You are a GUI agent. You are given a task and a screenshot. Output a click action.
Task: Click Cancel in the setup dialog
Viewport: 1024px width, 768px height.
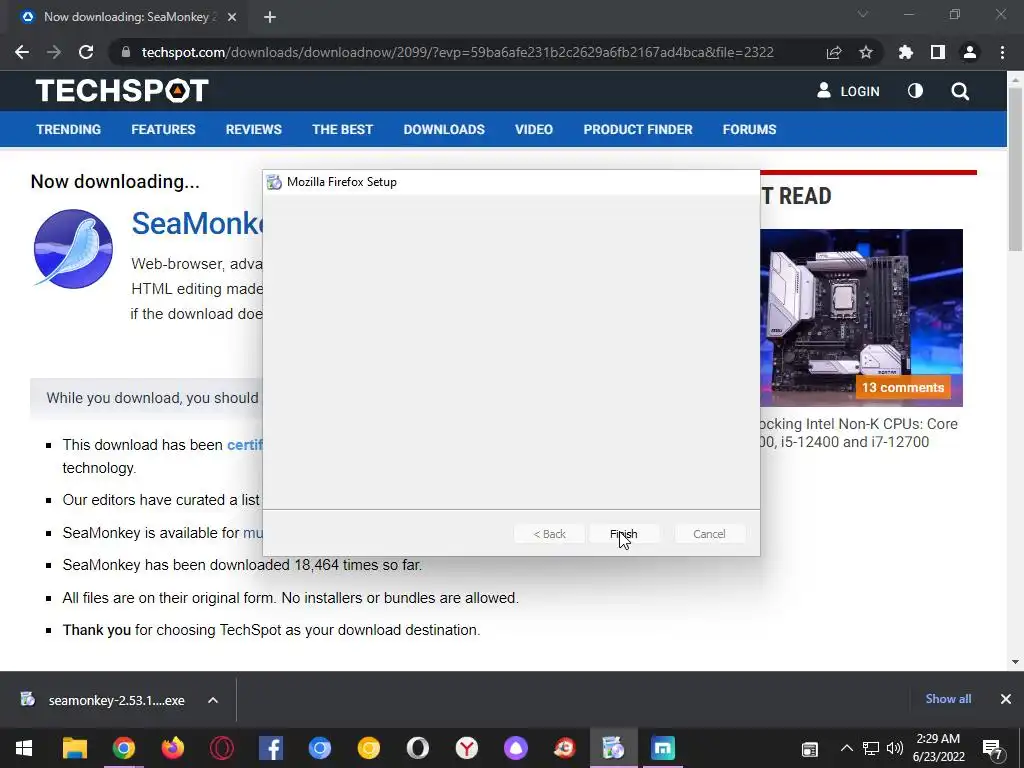tap(709, 534)
